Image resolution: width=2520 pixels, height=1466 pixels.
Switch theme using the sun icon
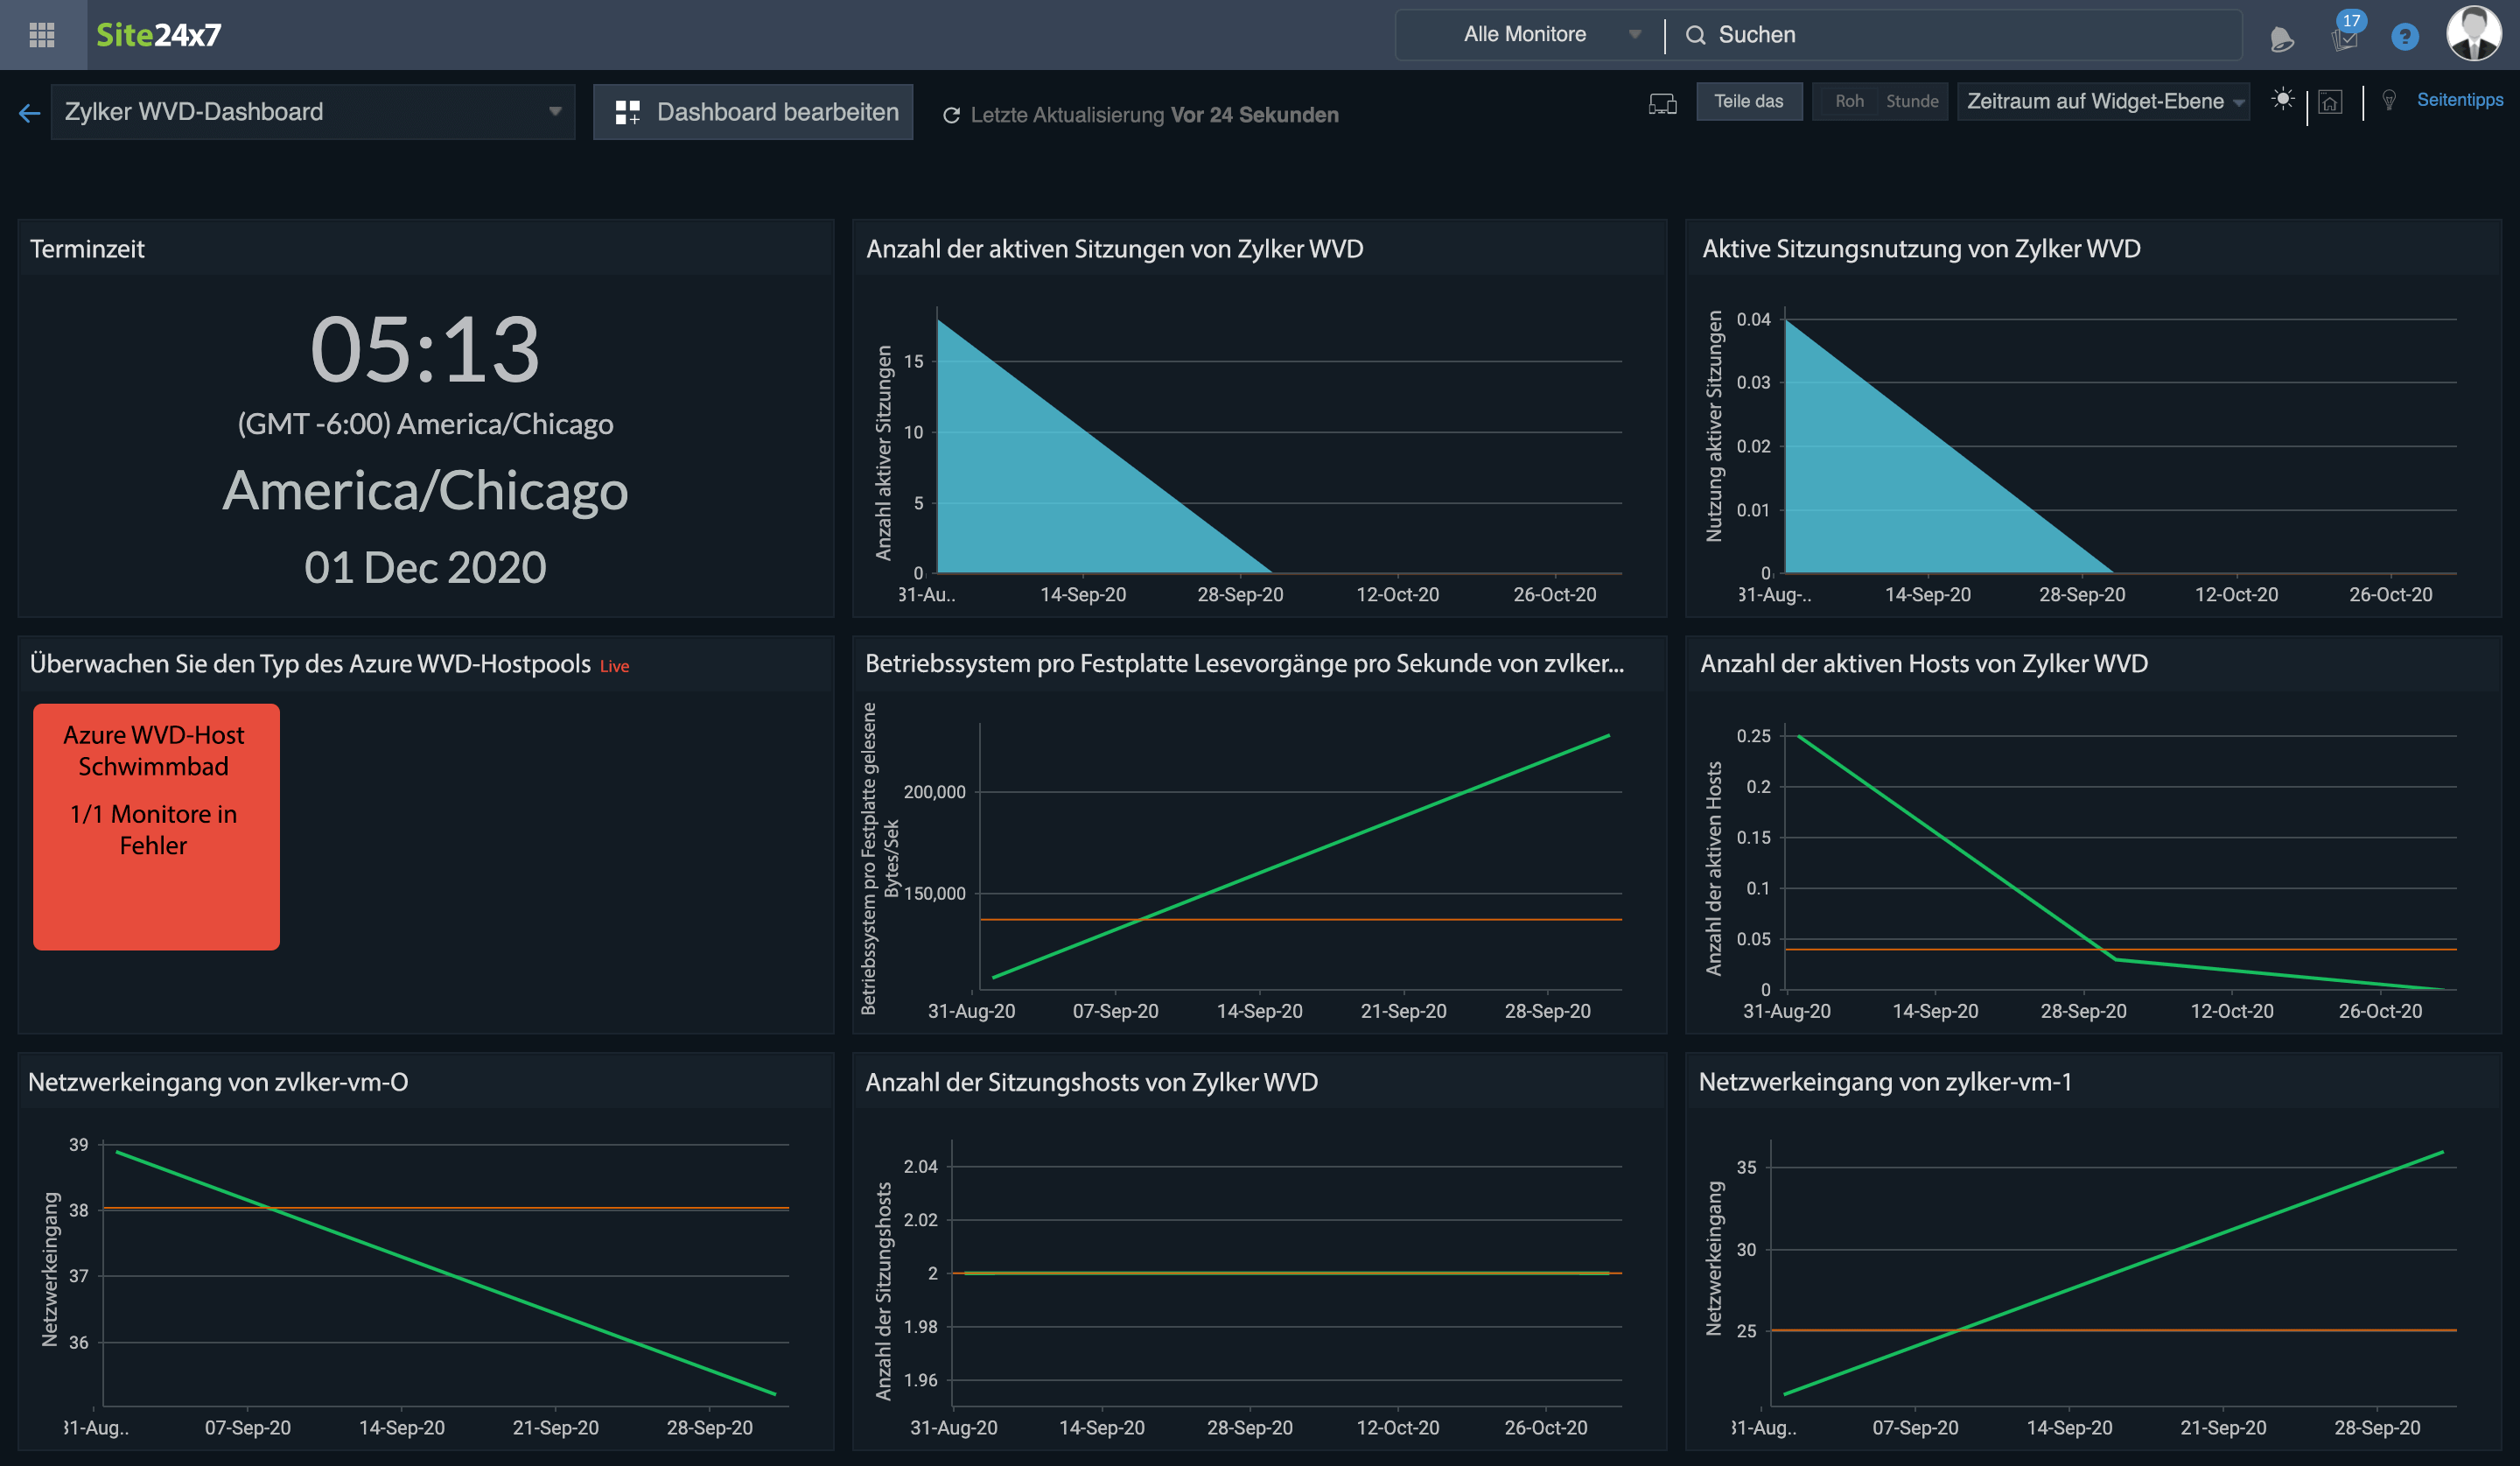tap(2284, 99)
